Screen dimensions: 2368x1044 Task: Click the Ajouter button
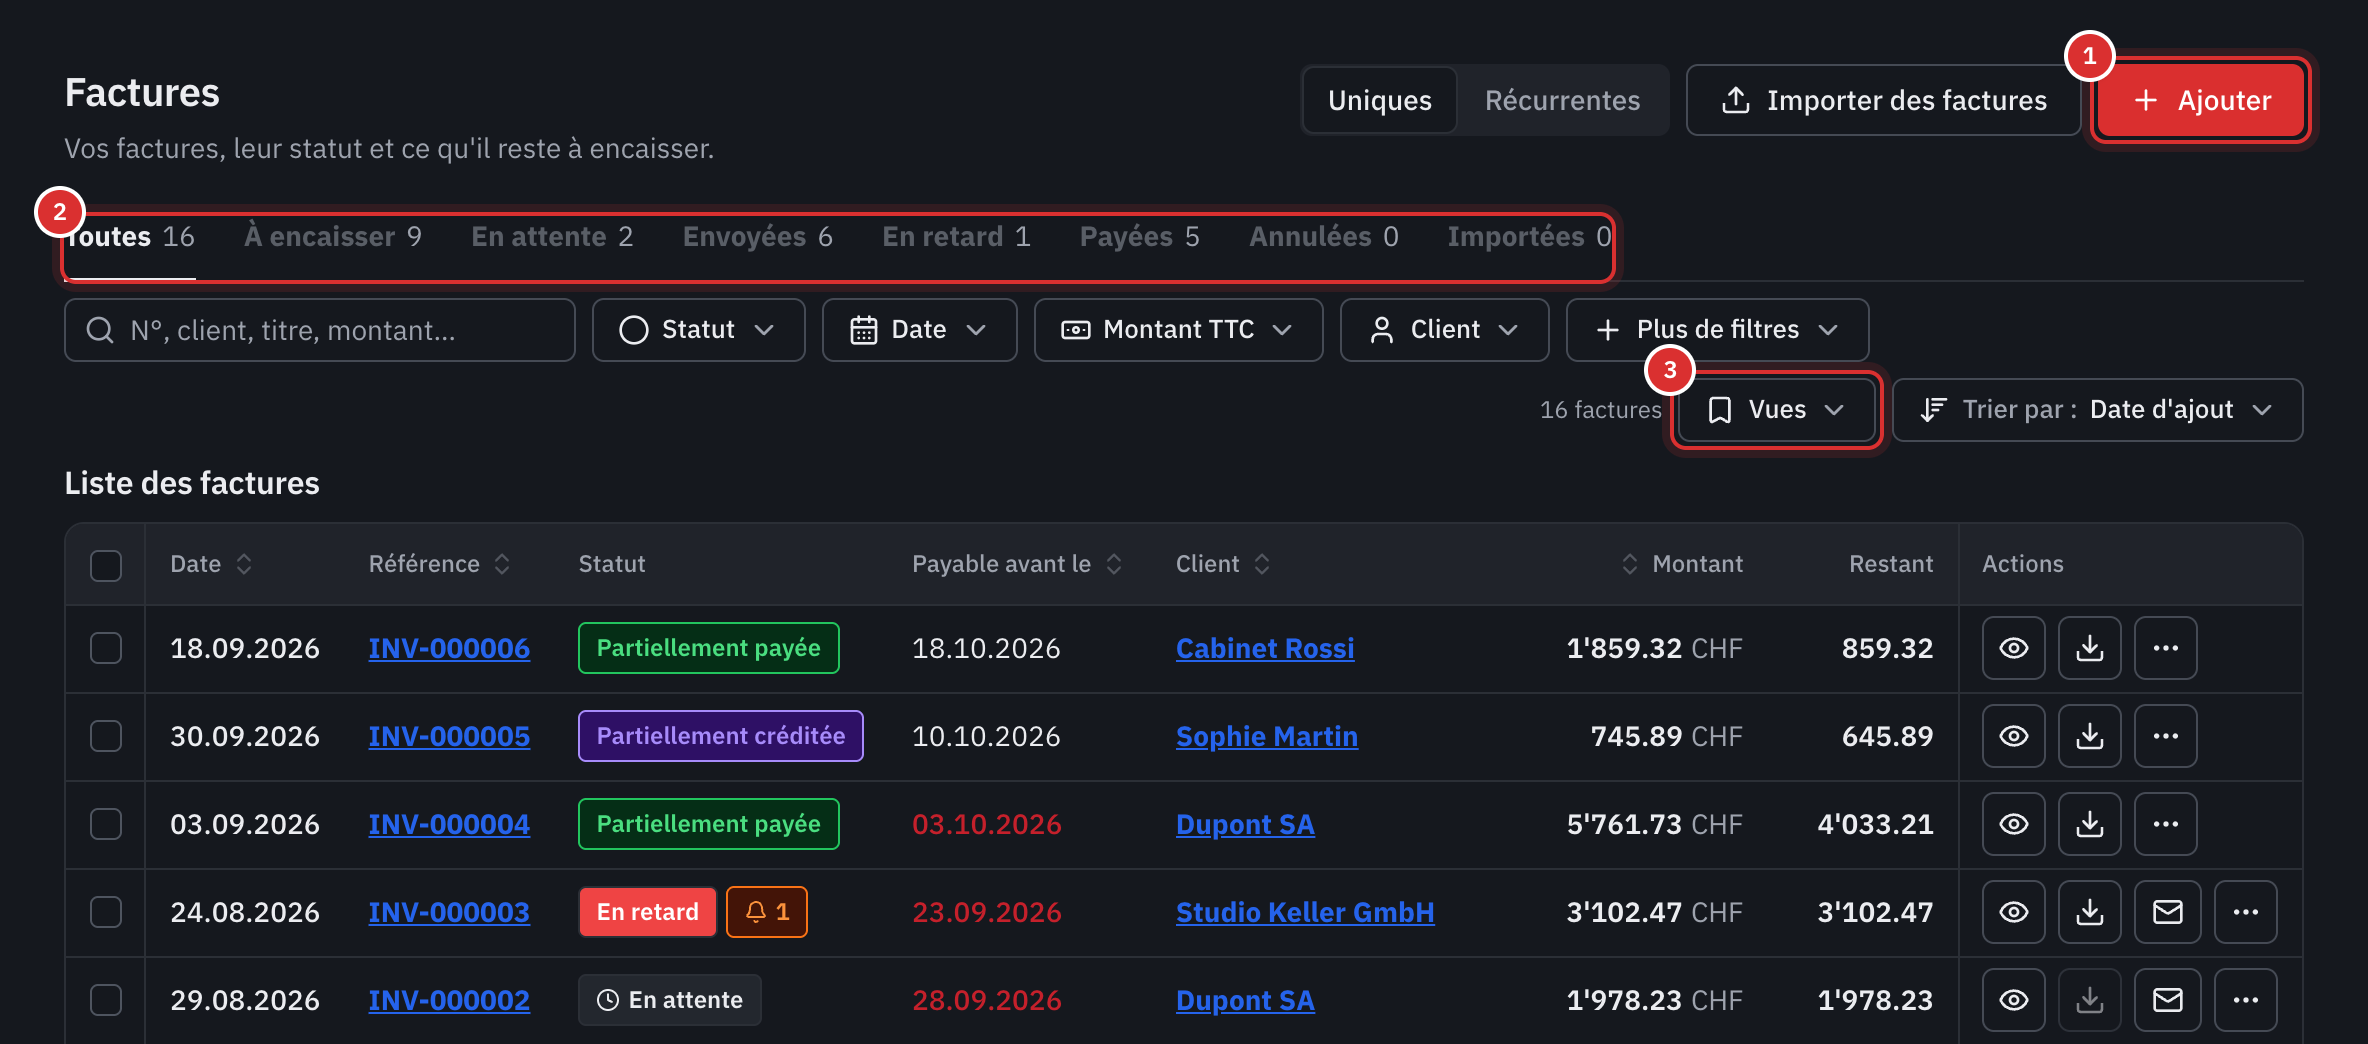pyautogui.click(x=2201, y=100)
